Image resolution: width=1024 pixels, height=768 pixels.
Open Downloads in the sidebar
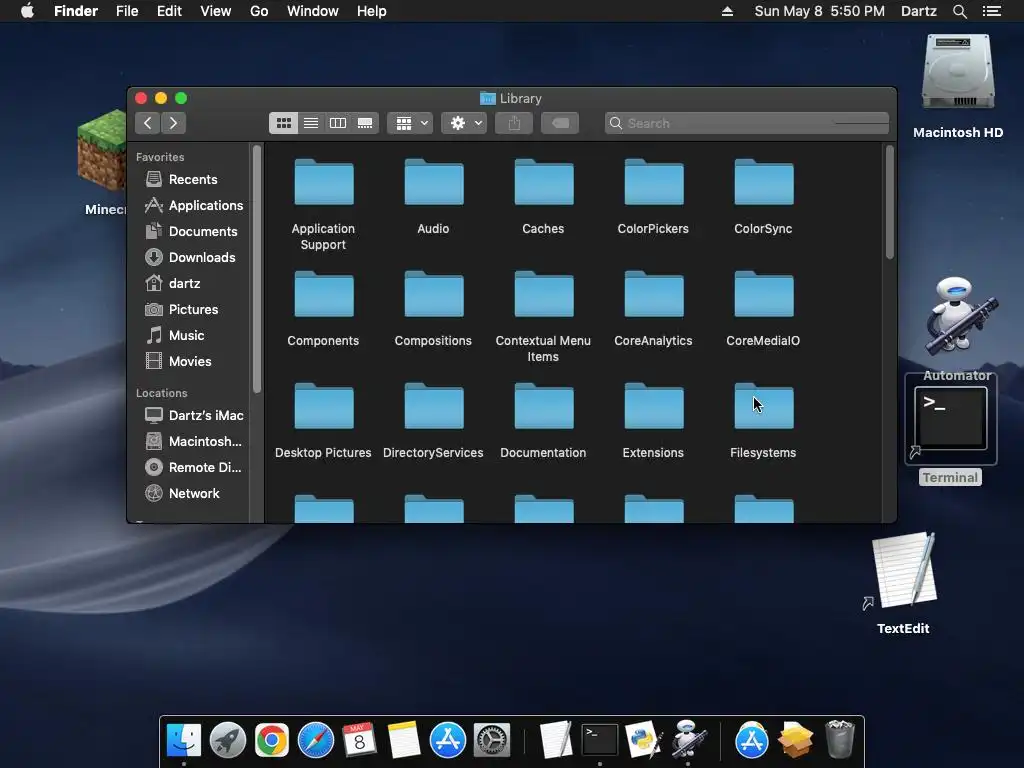(190, 257)
